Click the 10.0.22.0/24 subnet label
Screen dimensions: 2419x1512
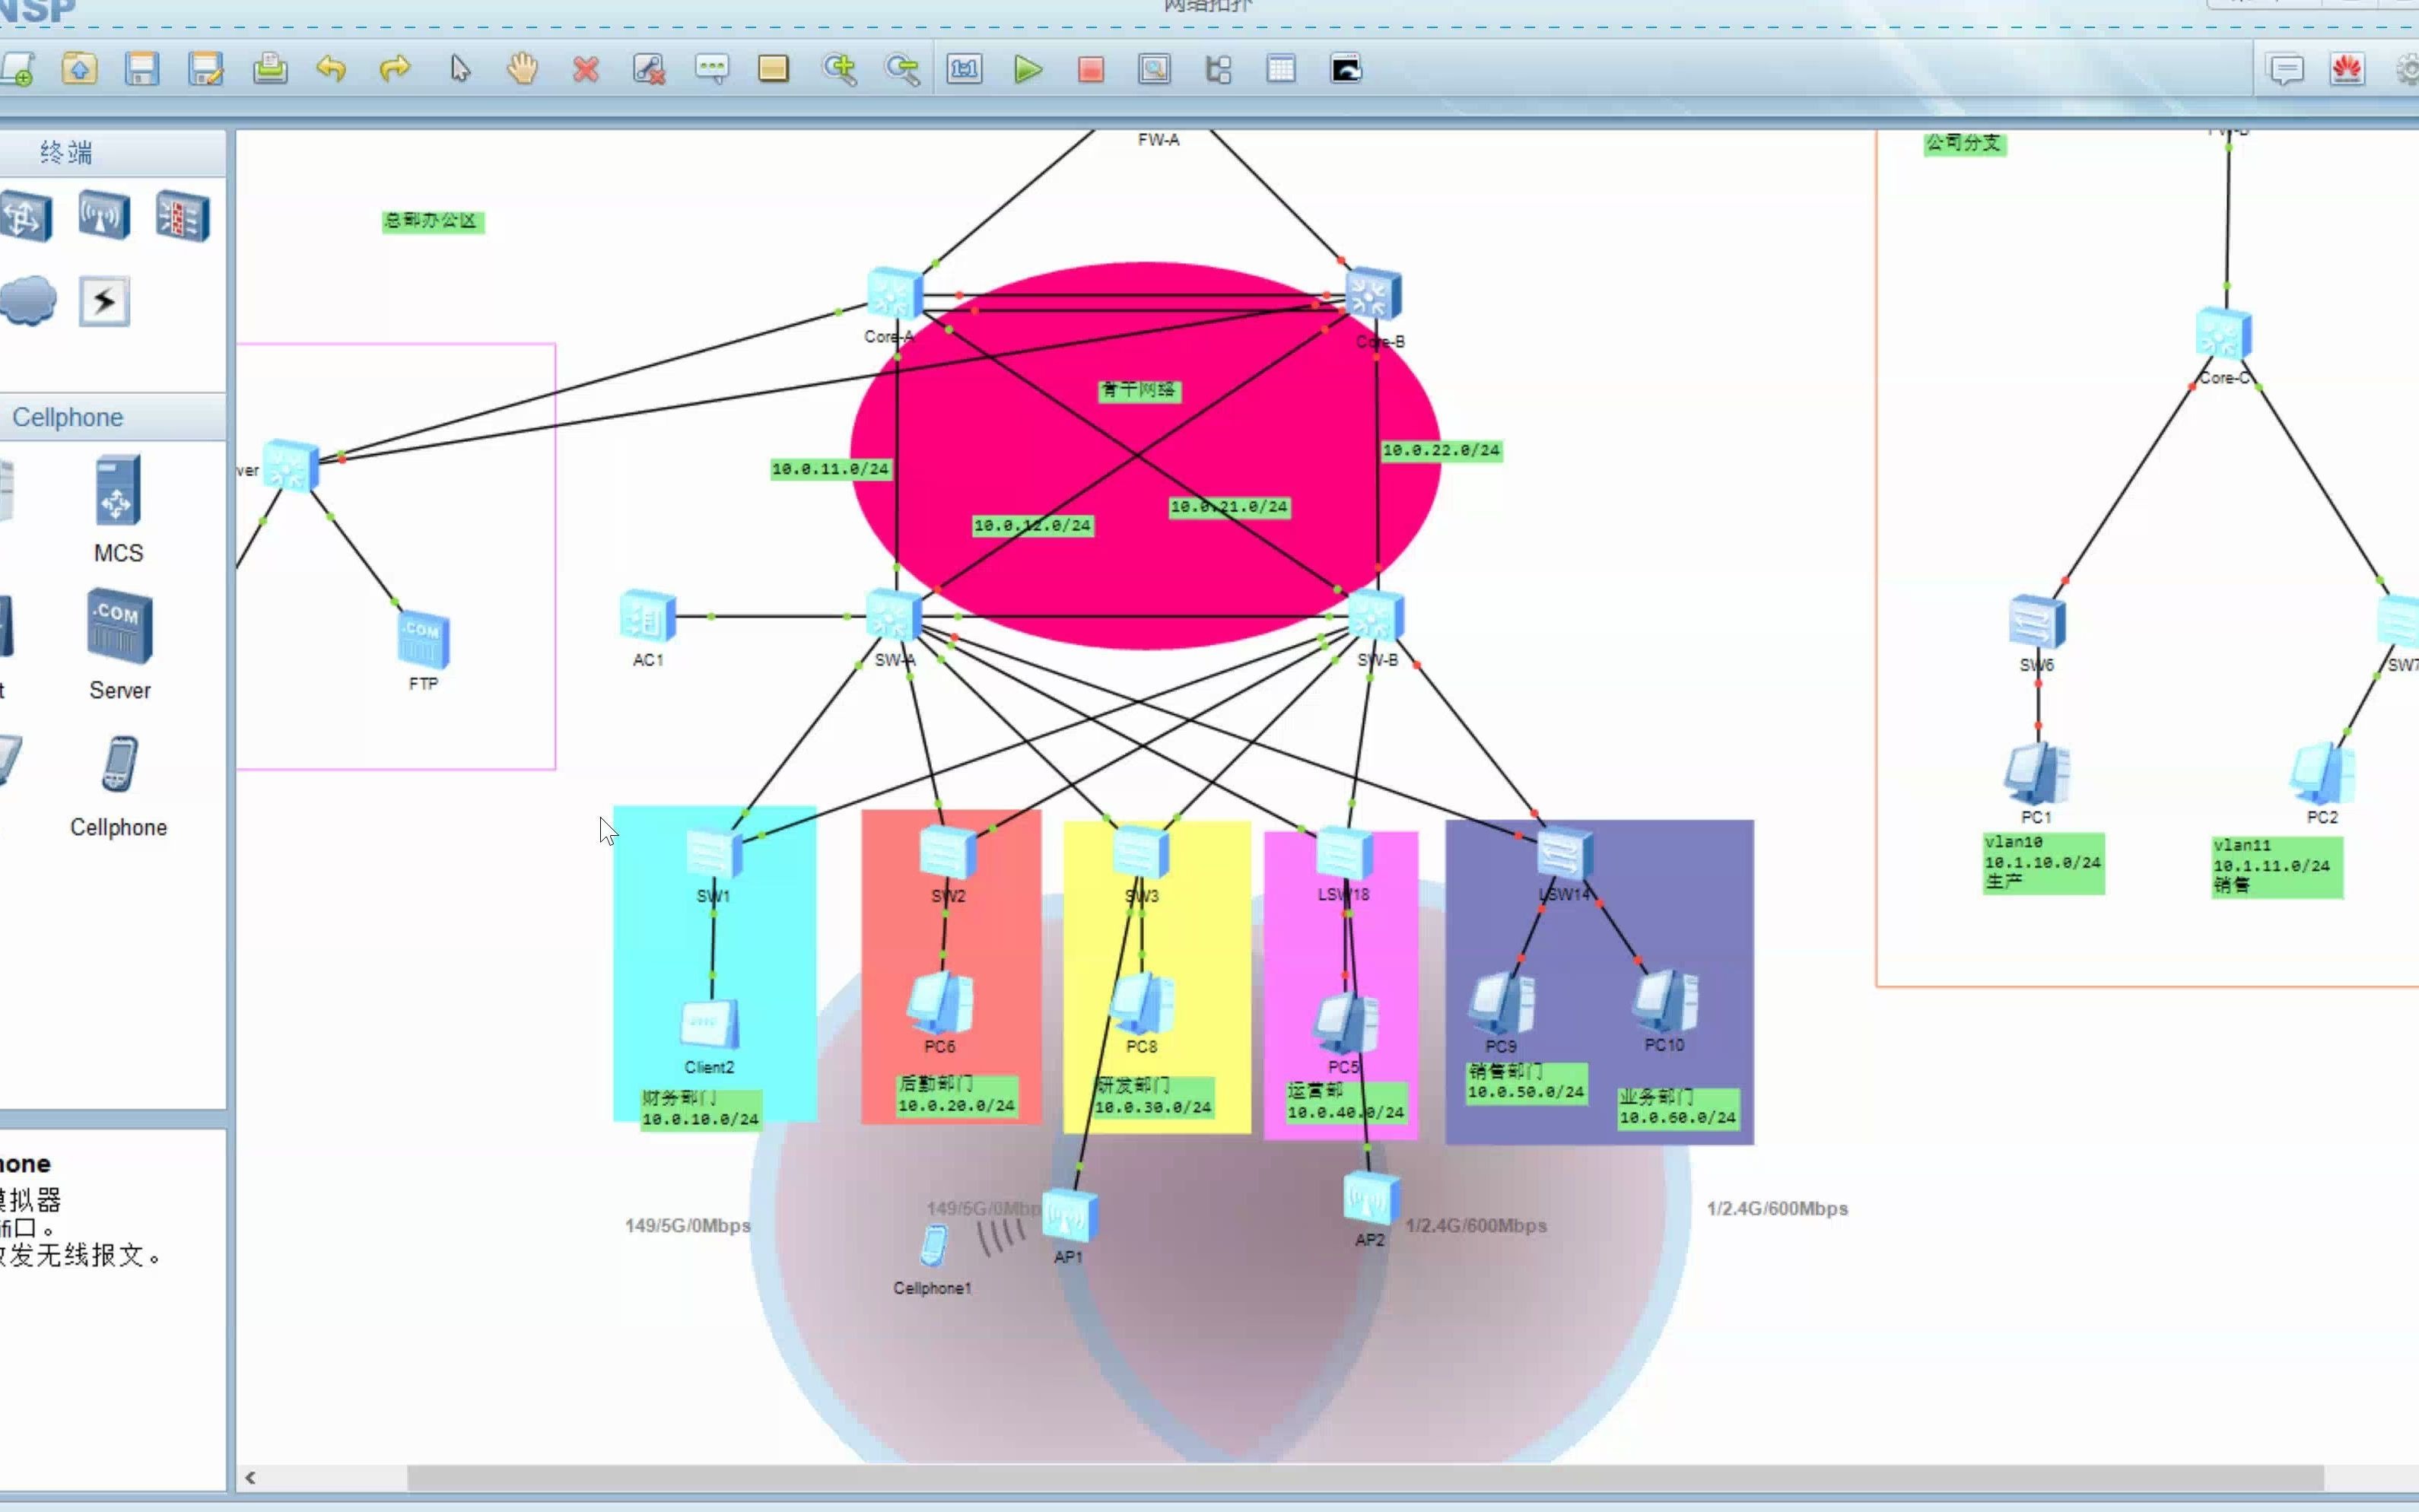tap(1441, 451)
